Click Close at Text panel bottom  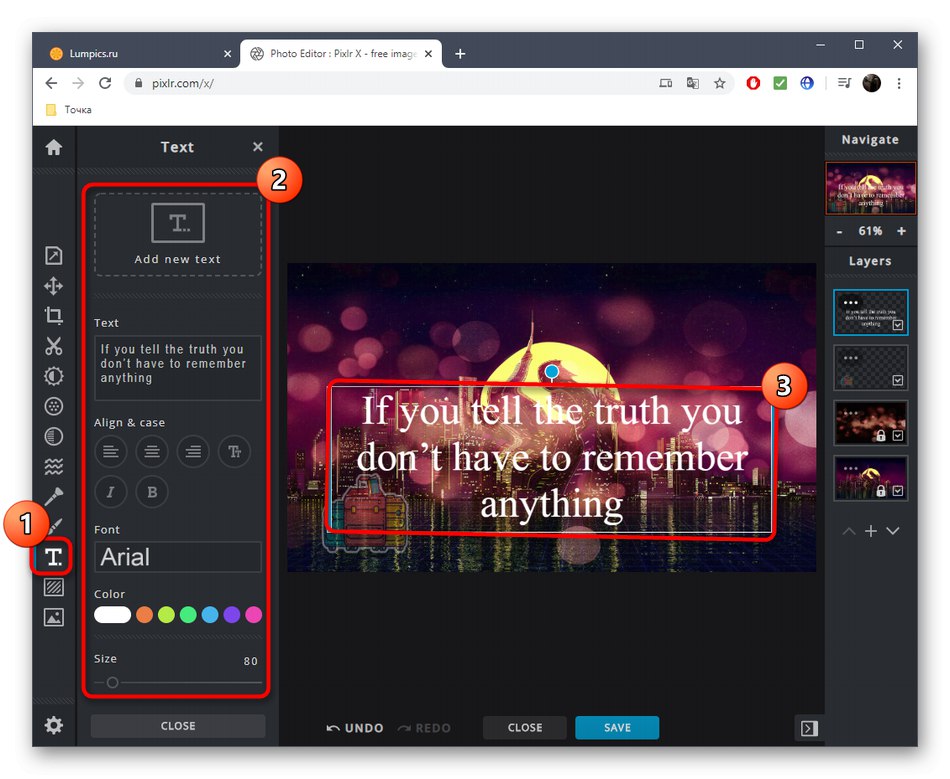point(178,726)
